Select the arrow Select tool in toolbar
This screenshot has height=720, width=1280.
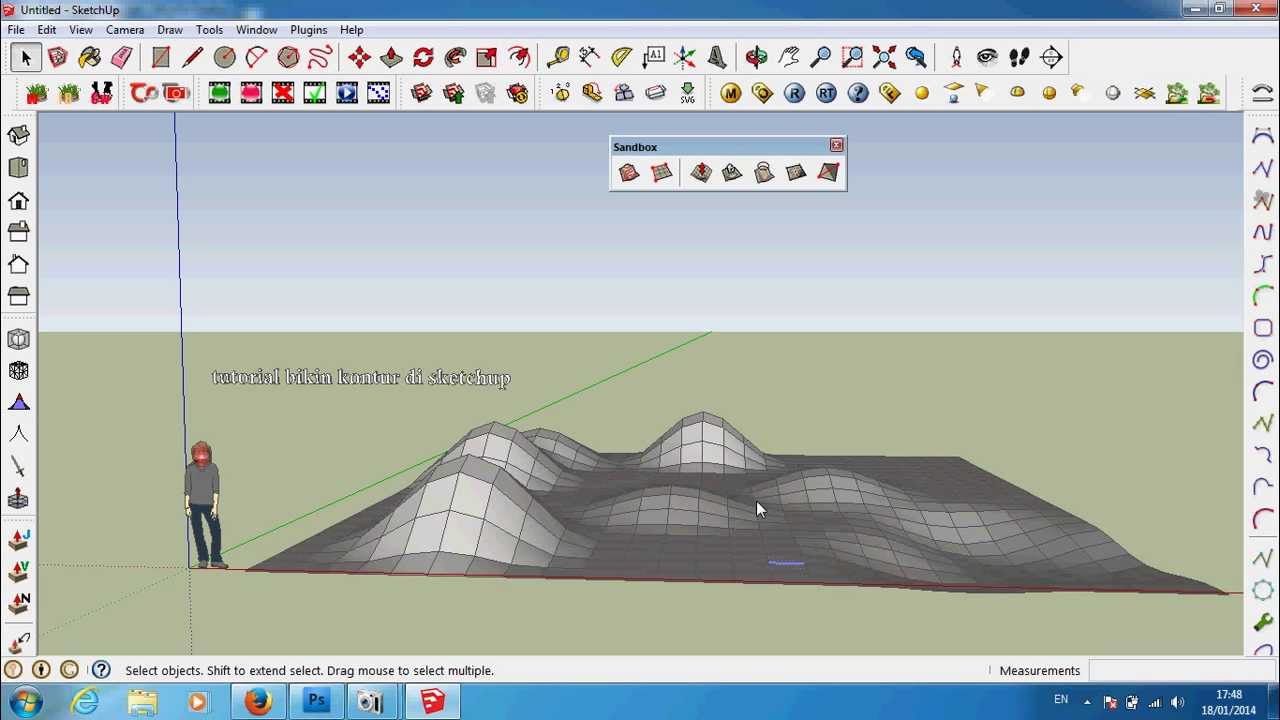click(x=26, y=58)
